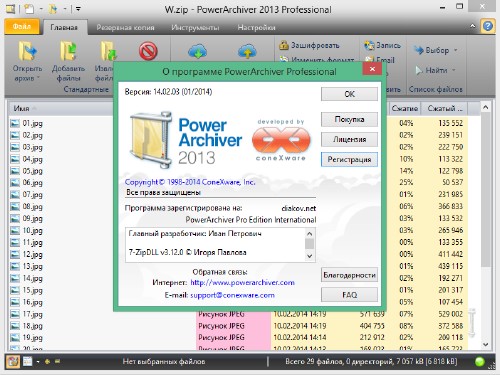Image resolution: width=500 pixels, height=375 pixels.
Task: Select the 01.jpg file icon
Action: [x=15, y=123]
